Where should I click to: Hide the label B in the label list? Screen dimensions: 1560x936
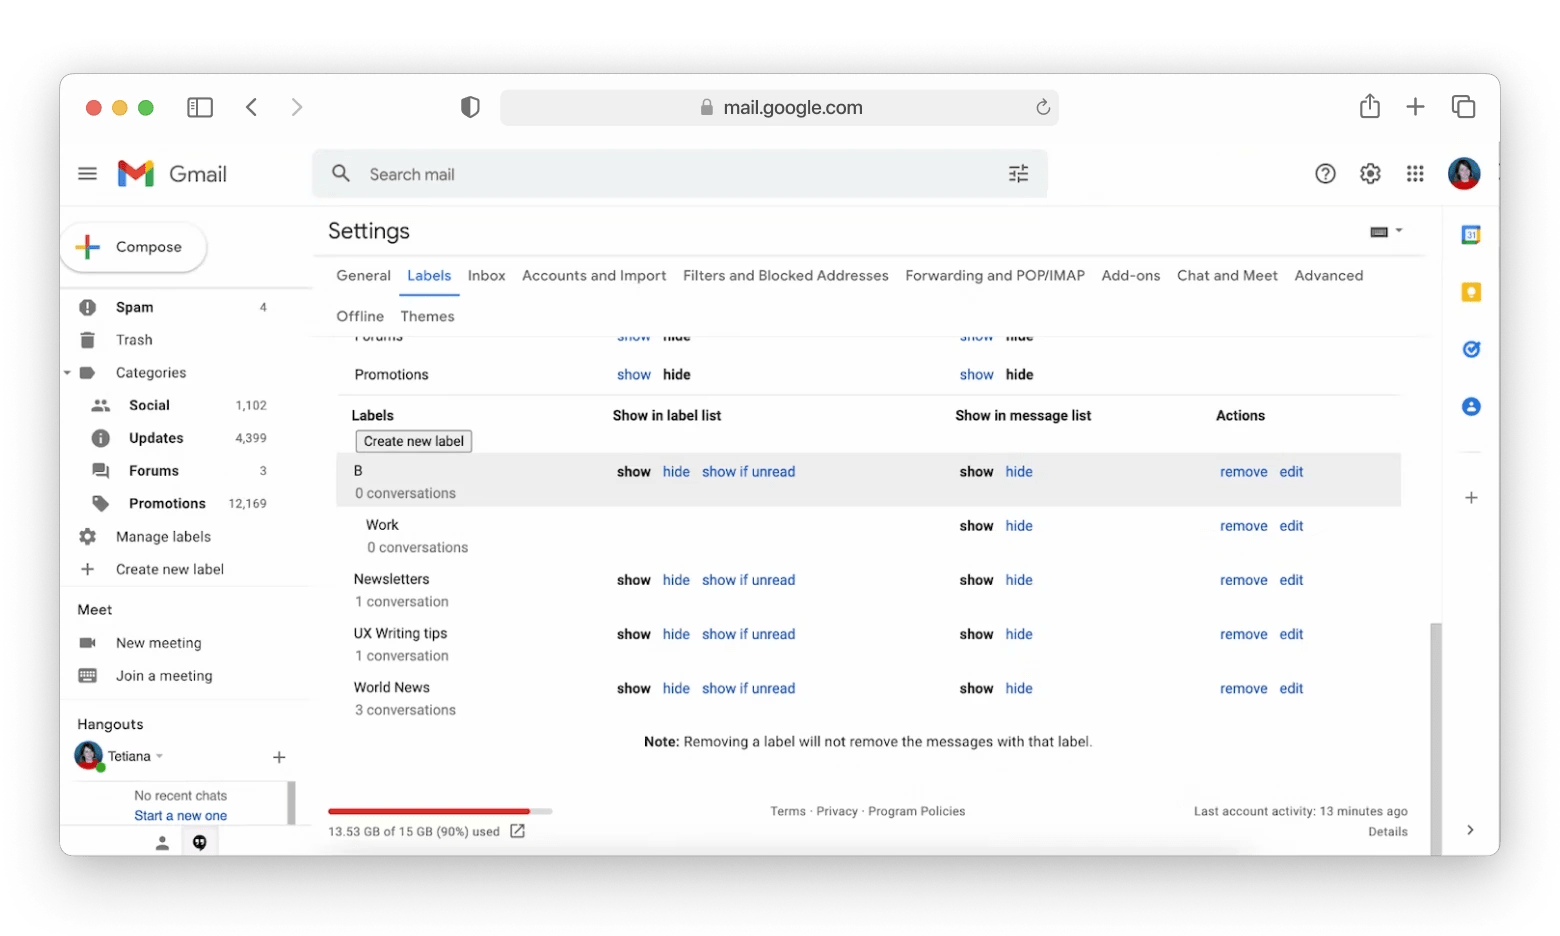click(676, 471)
